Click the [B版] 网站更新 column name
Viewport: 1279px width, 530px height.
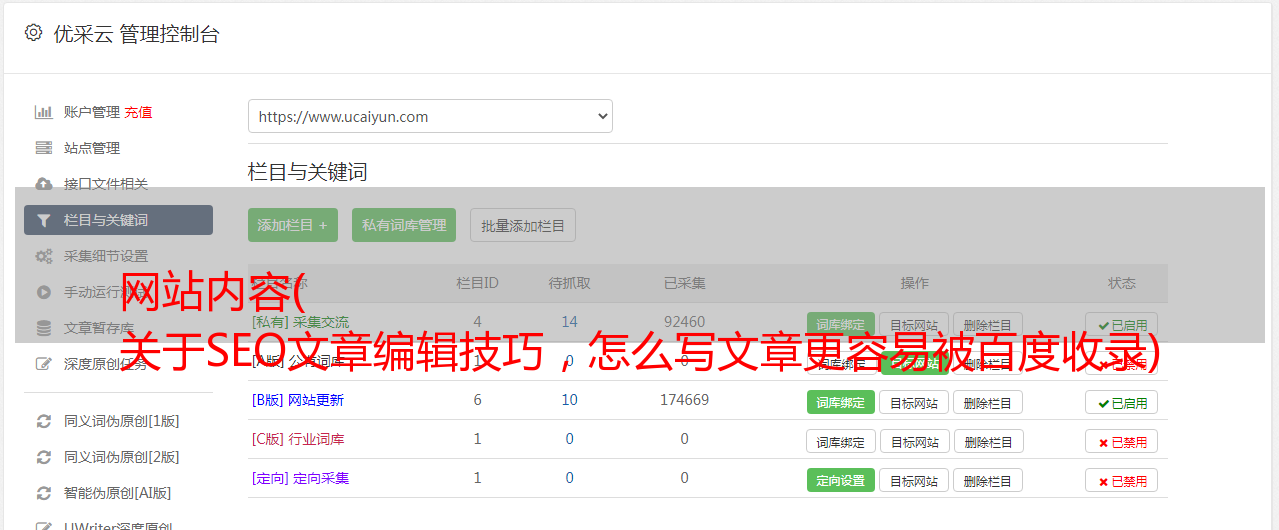tap(298, 400)
